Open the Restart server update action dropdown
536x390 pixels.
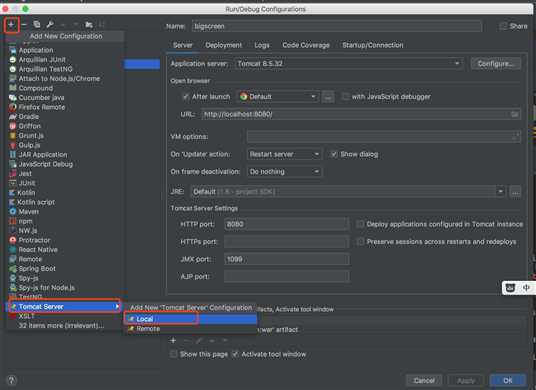click(284, 154)
